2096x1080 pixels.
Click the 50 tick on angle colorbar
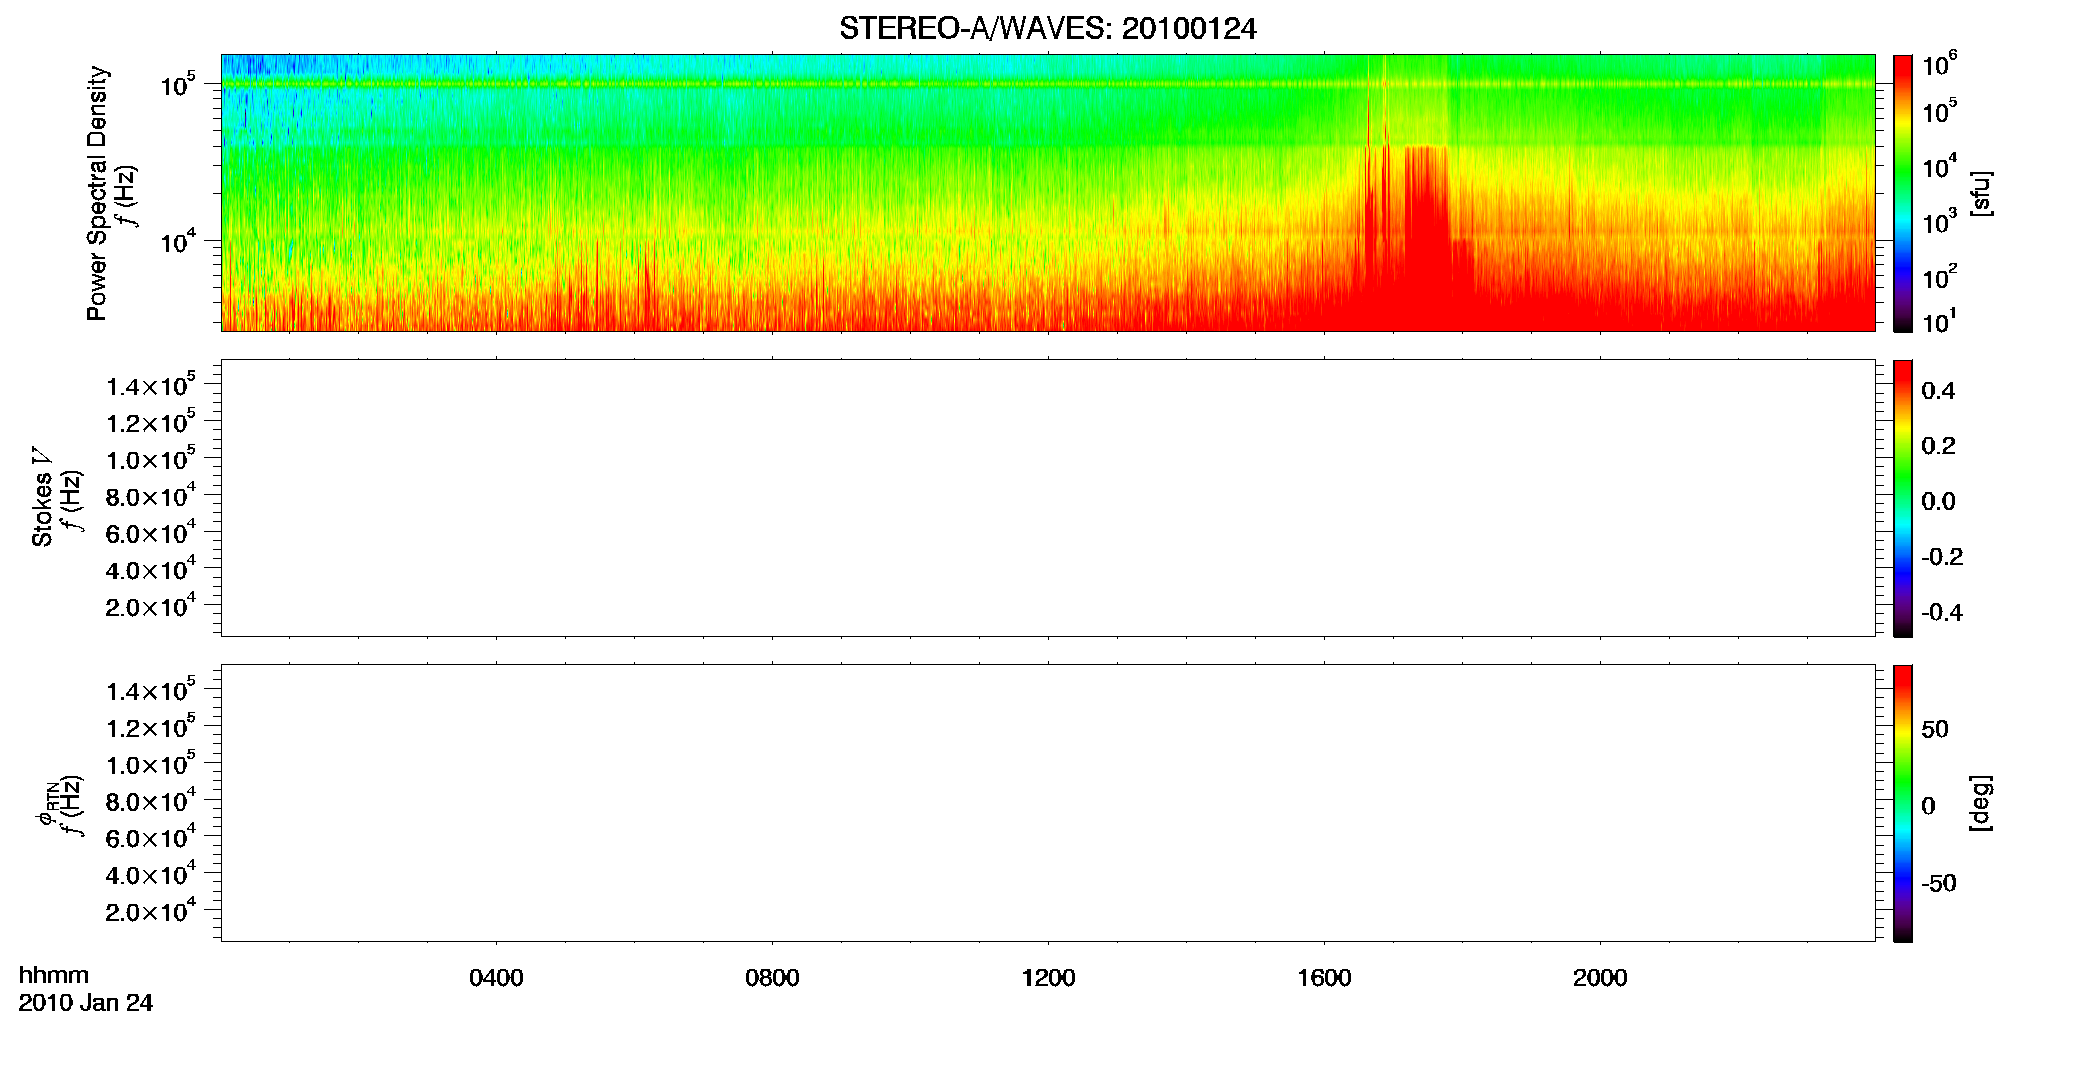pos(1935,729)
